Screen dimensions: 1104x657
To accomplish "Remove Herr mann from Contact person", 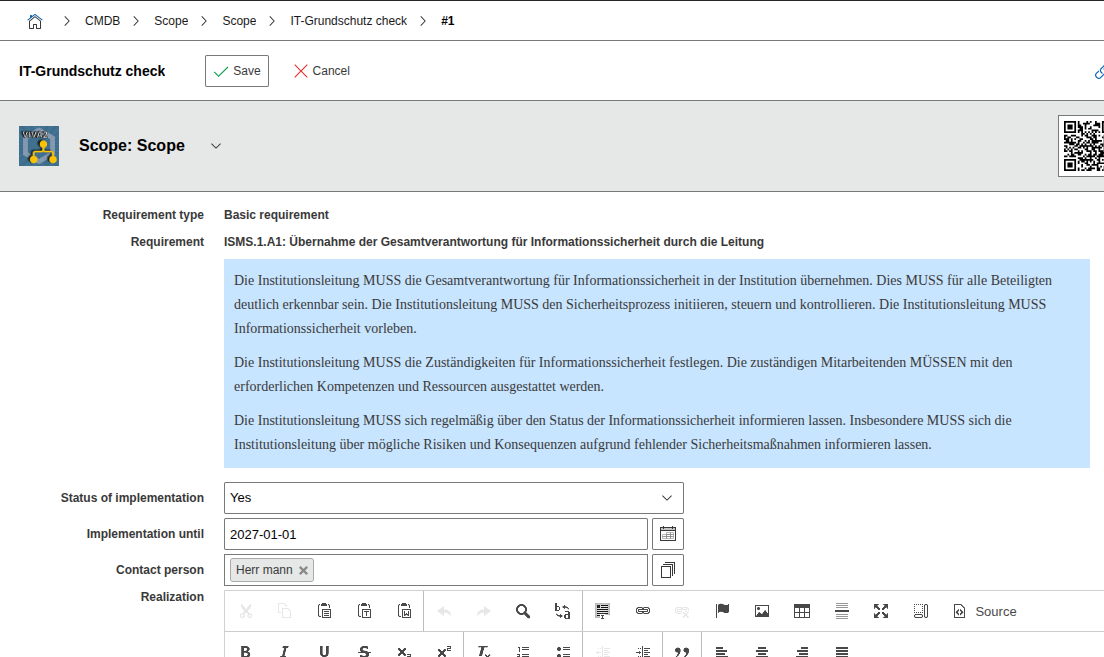I will [302, 569].
